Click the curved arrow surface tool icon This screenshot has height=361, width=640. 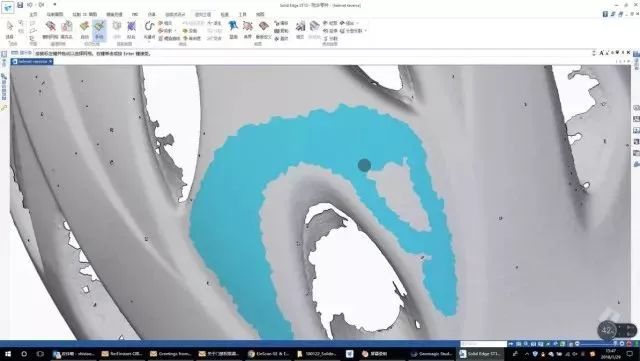[x=149, y=27]
